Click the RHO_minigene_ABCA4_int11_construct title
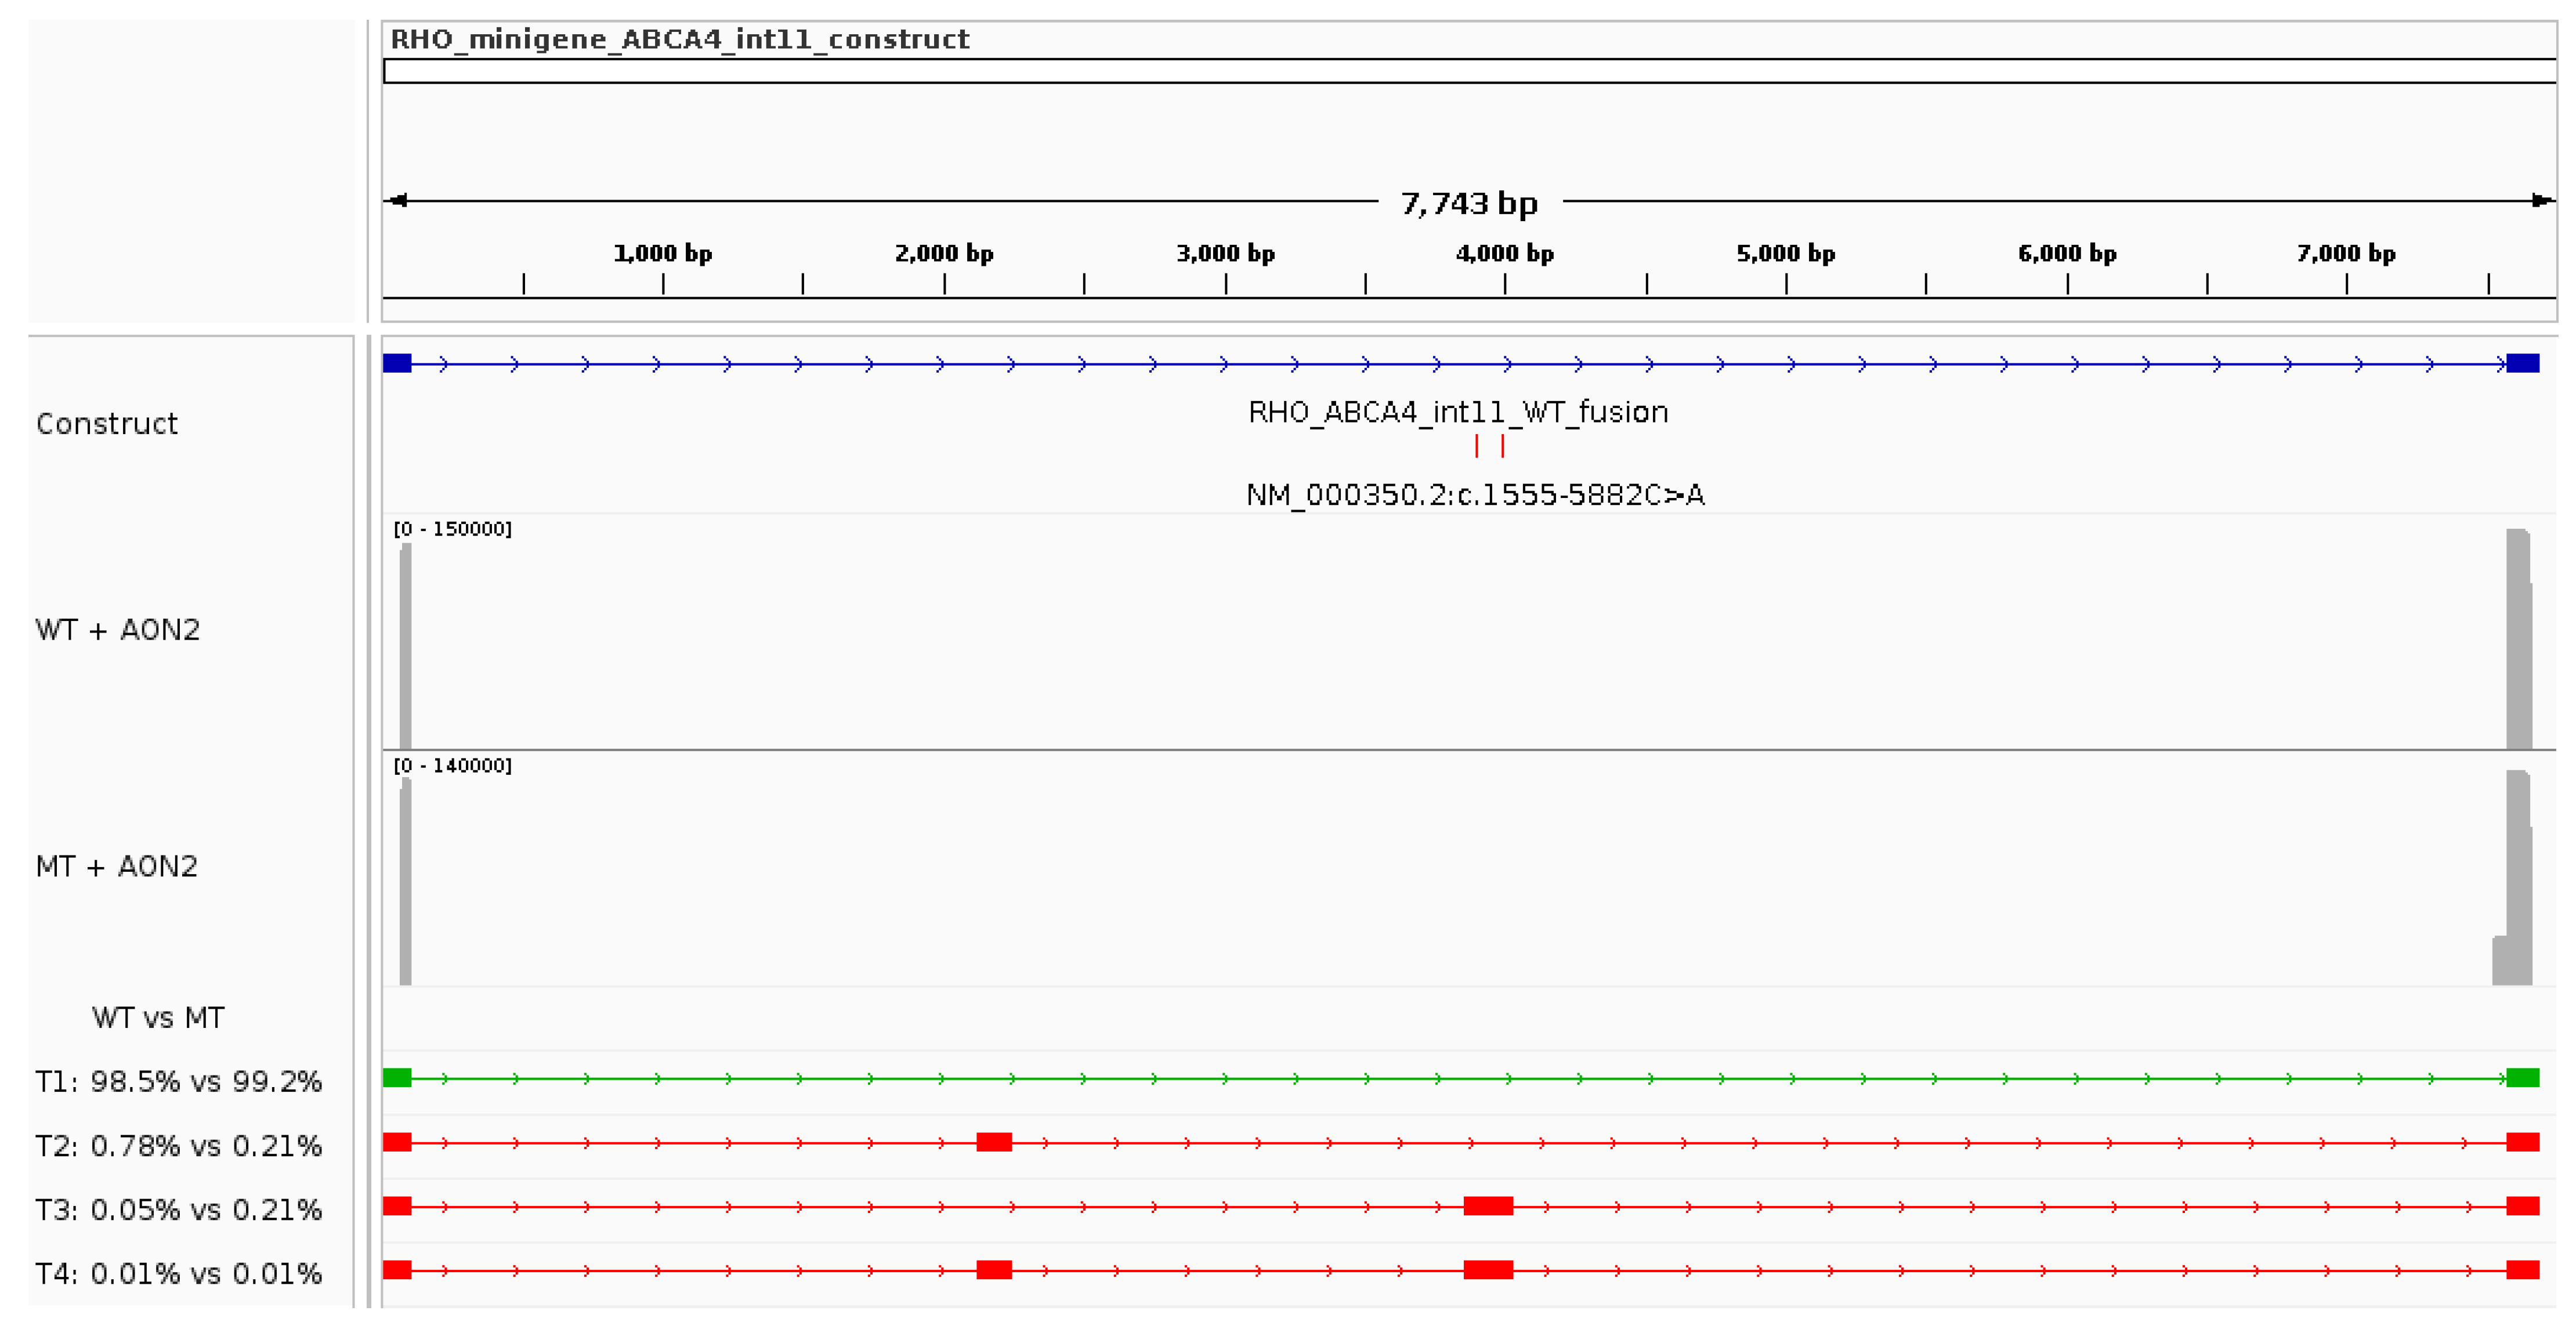Image resolution: width=2576 pixels, height=1332 pixels. point(679,39)
